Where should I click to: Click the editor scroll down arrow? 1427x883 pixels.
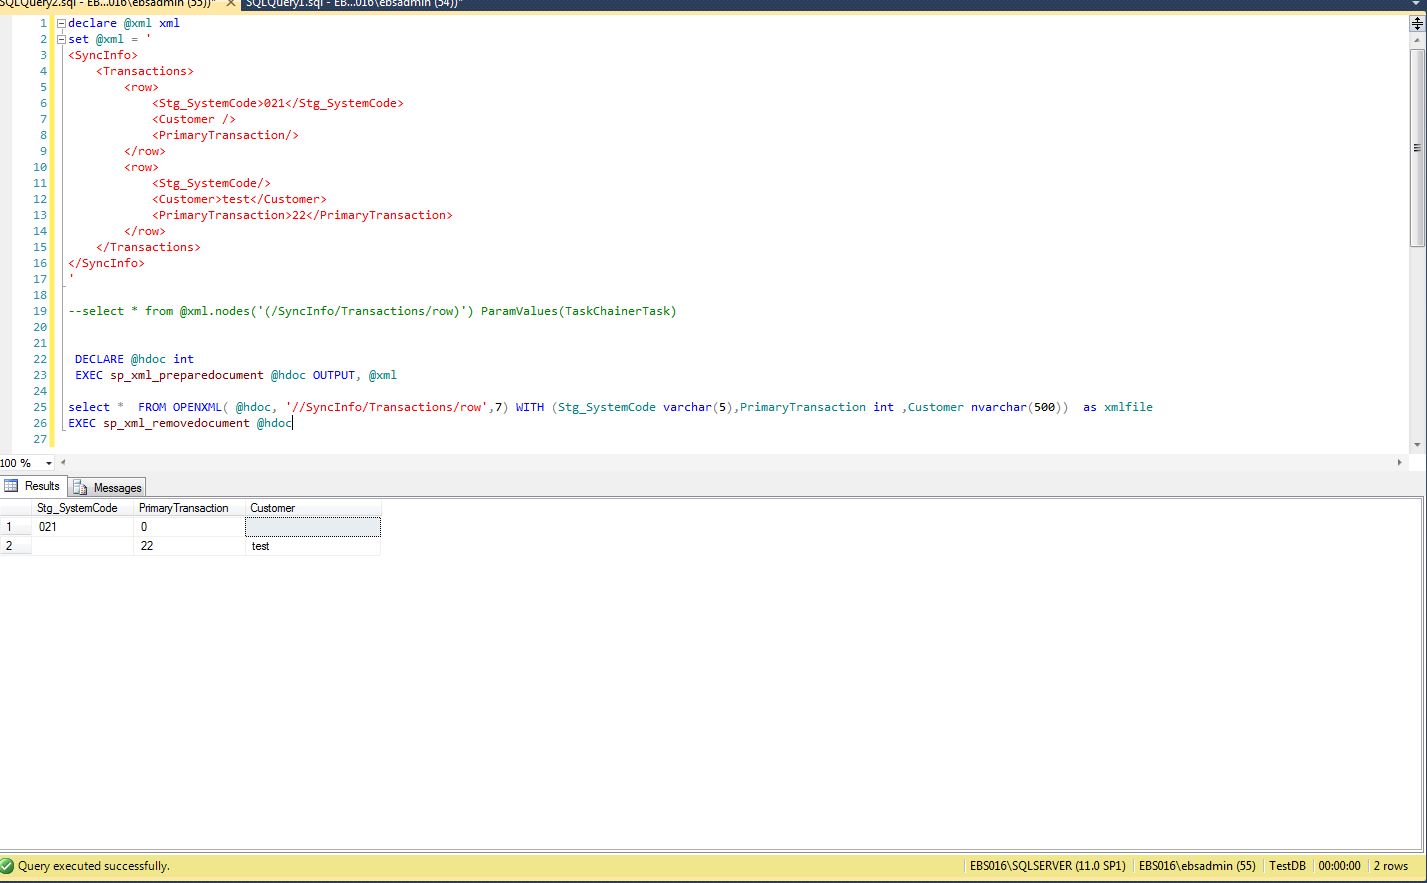[1416, 445]
